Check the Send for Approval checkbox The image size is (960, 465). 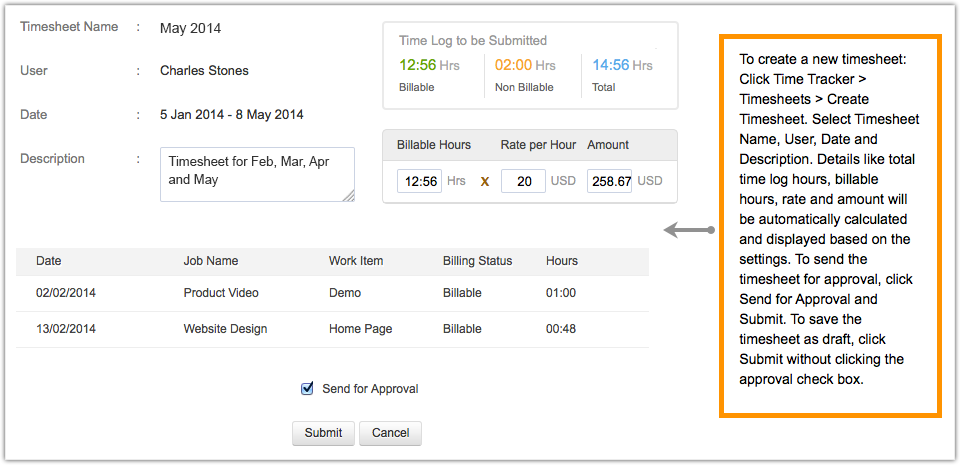click(308, 389)
